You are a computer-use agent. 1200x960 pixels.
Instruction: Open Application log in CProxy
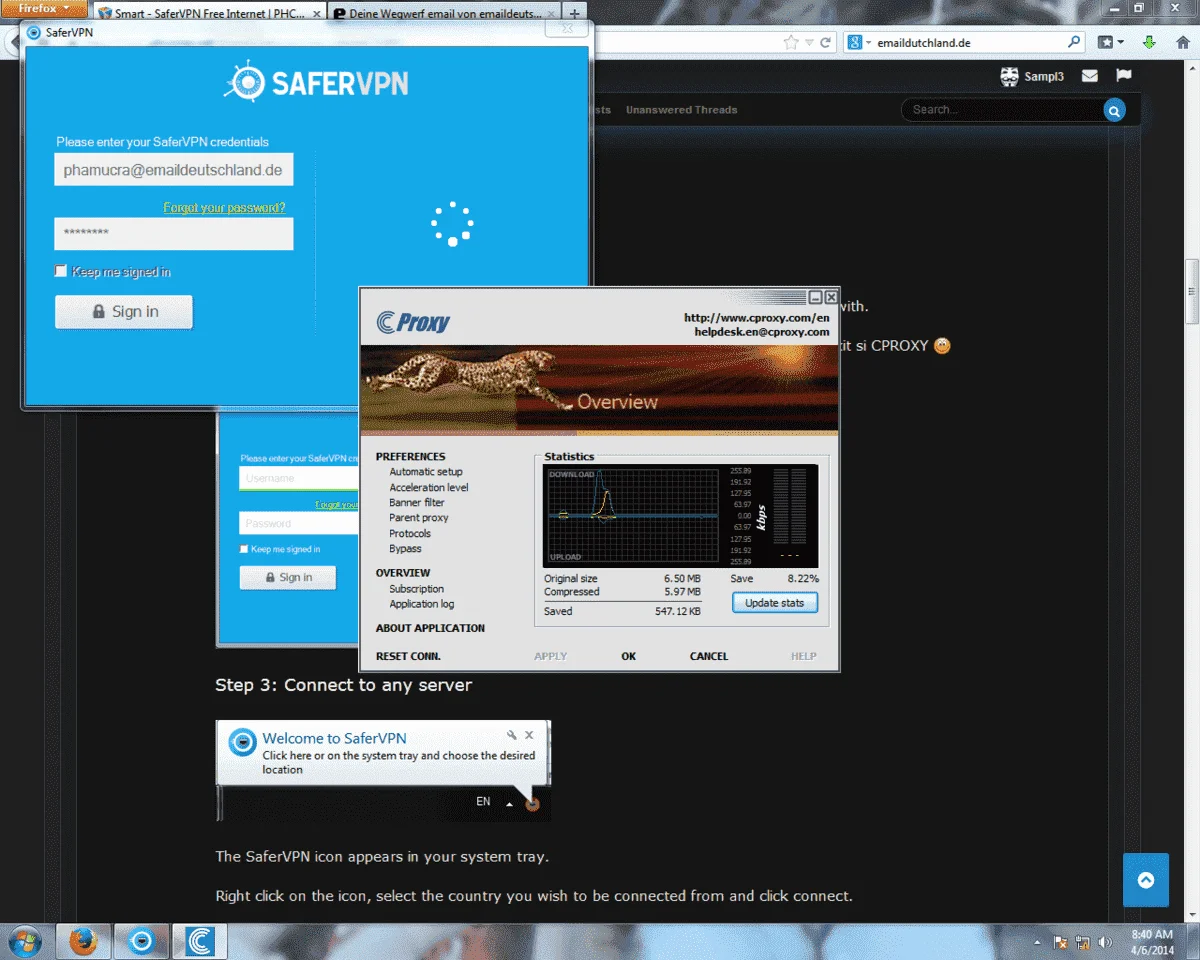click(421, 604)
